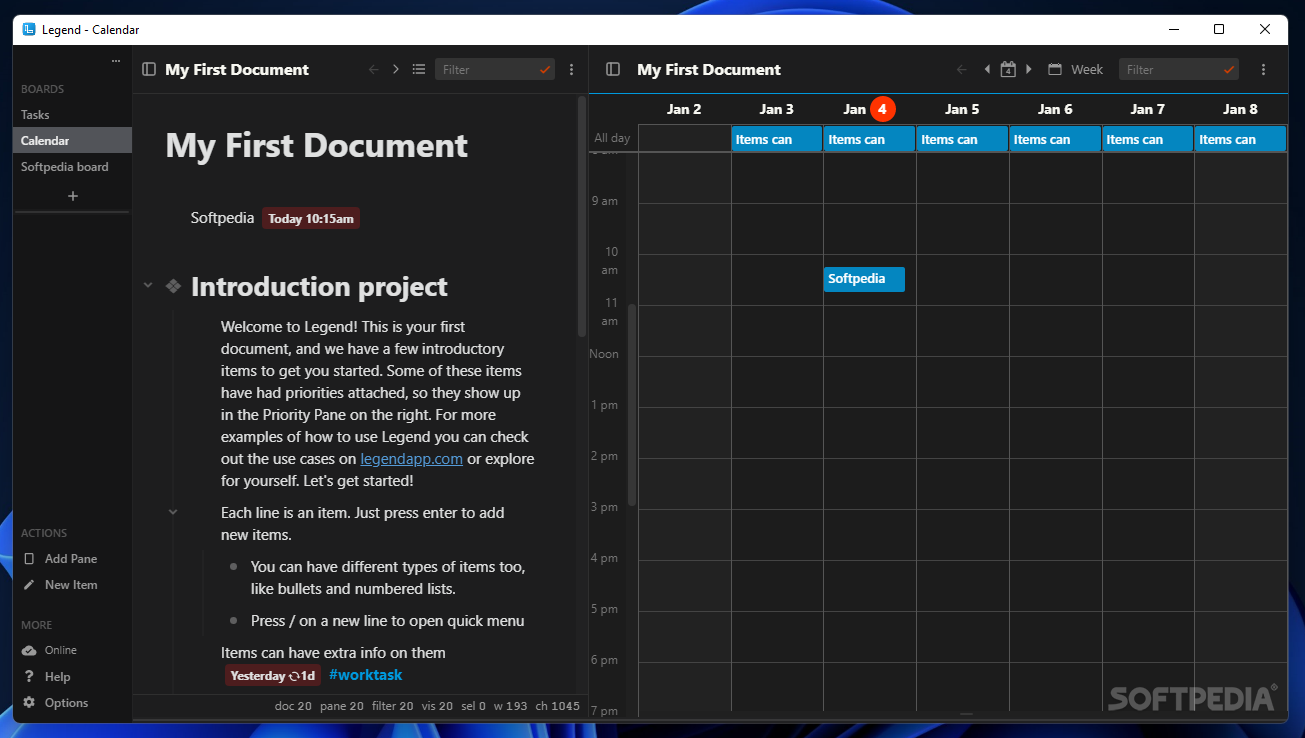Click all-day event 'Items can' on Jan 8
This screenshot has width=1305, height=738.
pyautogui.click(x=1241, y=139)
